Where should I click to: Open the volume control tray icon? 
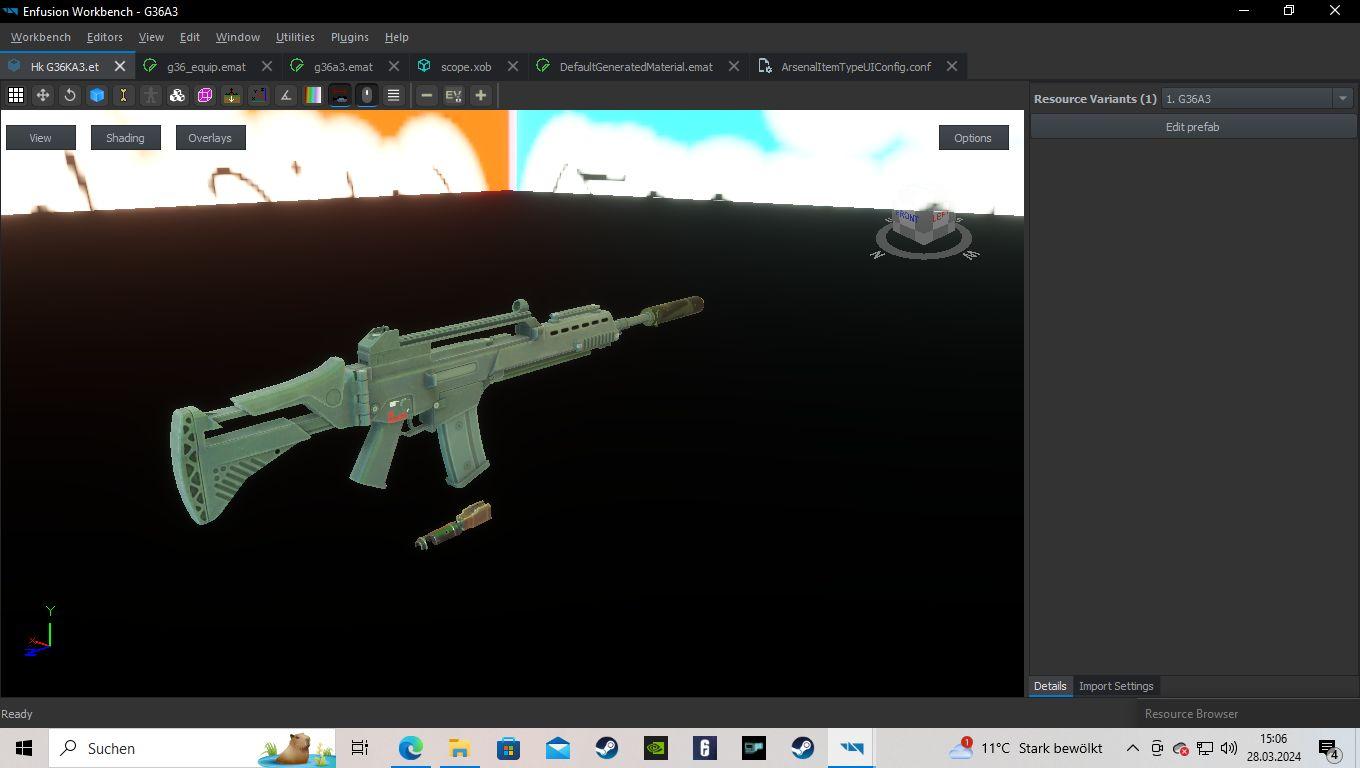click(1229, 748)
